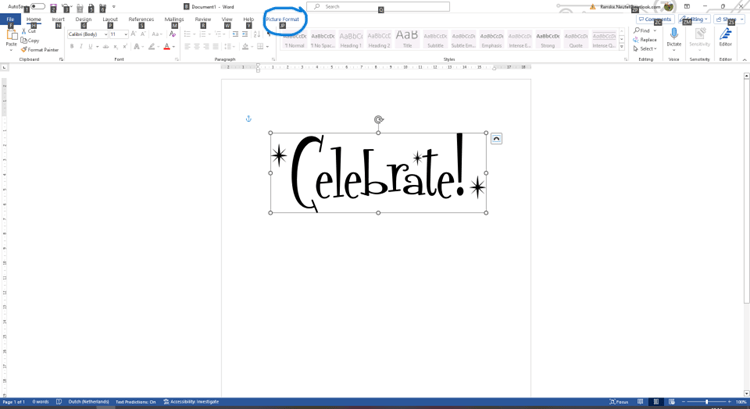The width and height of the screenshot is (750, 409).
Task: Click the Cut scissors icon
Action: click(24, 31)
